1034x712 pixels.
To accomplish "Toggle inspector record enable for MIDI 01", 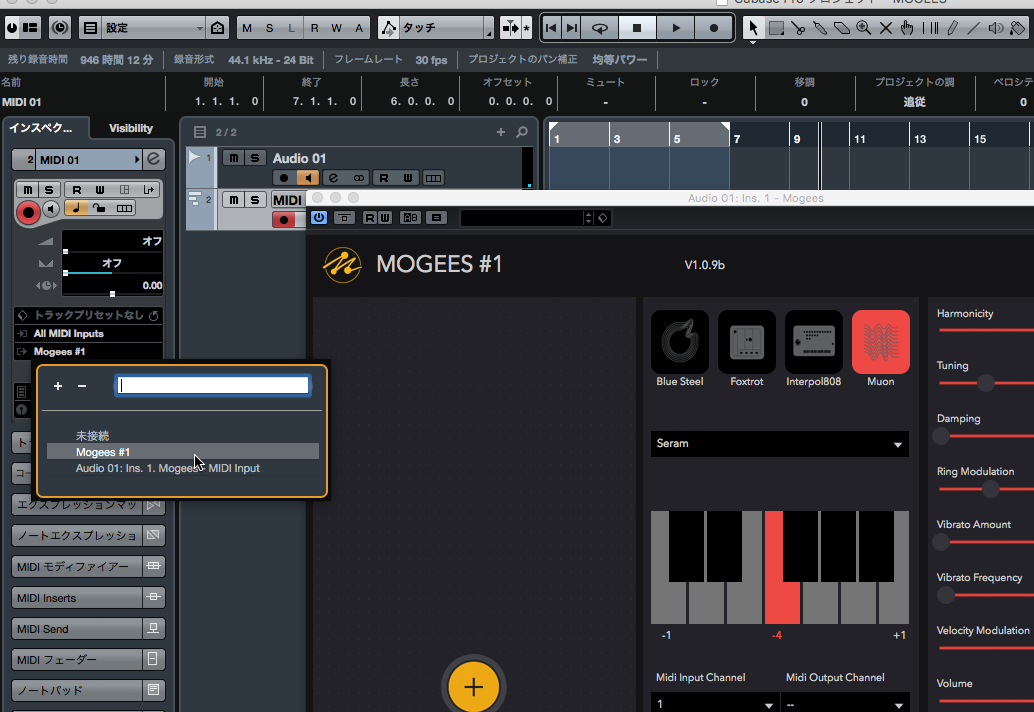I will 28,212.
